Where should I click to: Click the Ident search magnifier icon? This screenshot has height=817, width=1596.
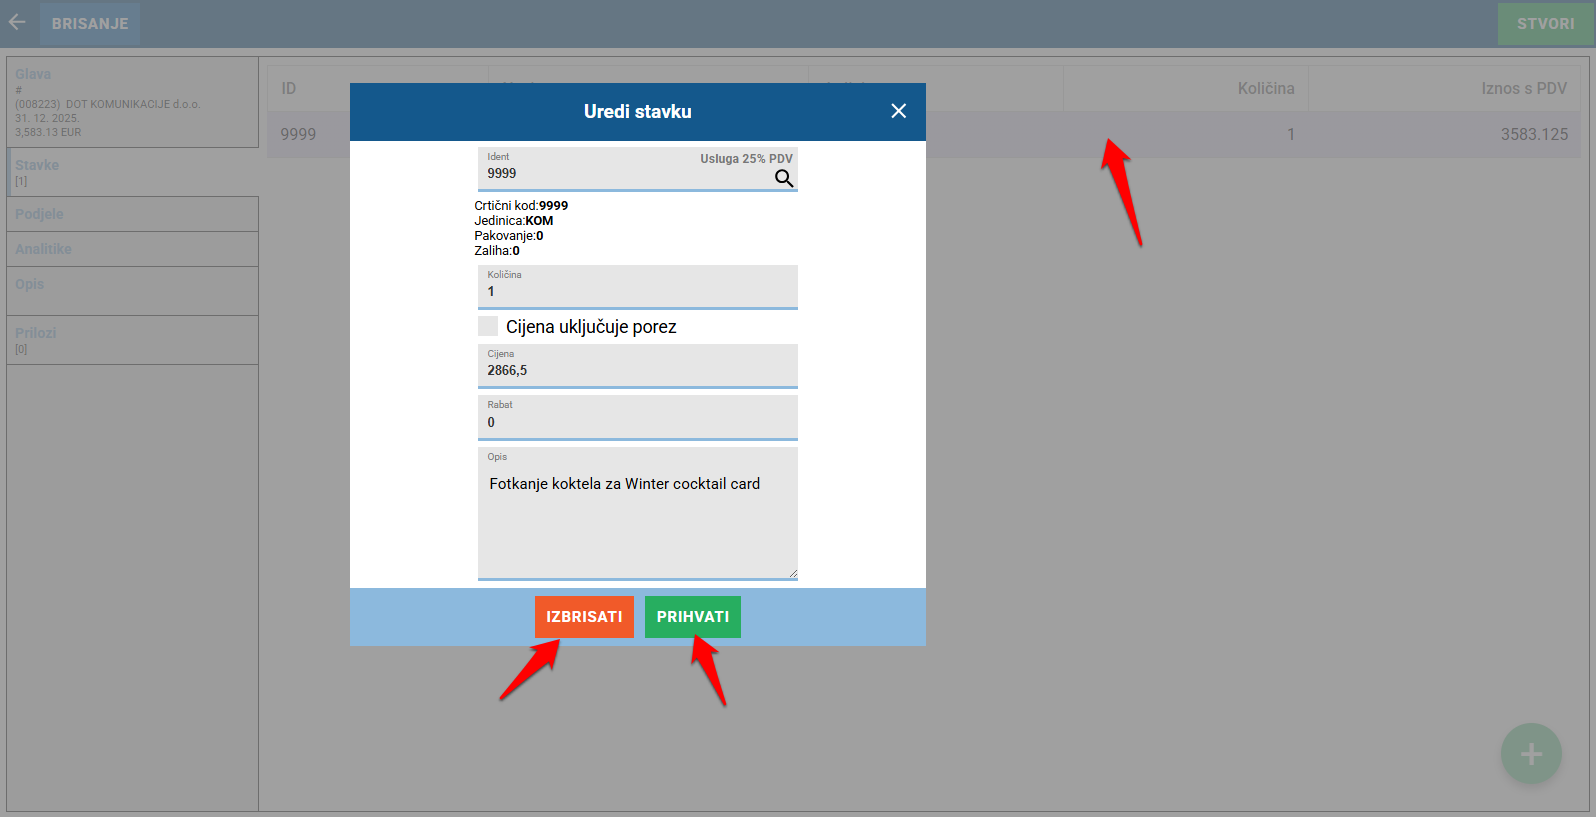pyautogui.click(x=783, y=178)
